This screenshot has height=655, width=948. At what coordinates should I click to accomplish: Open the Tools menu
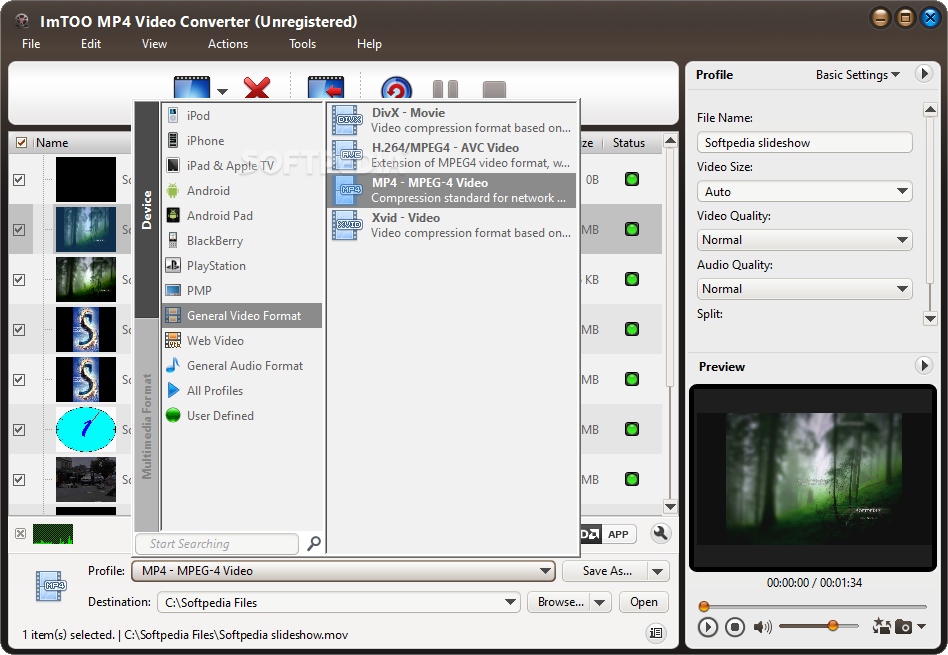[302, 44]
